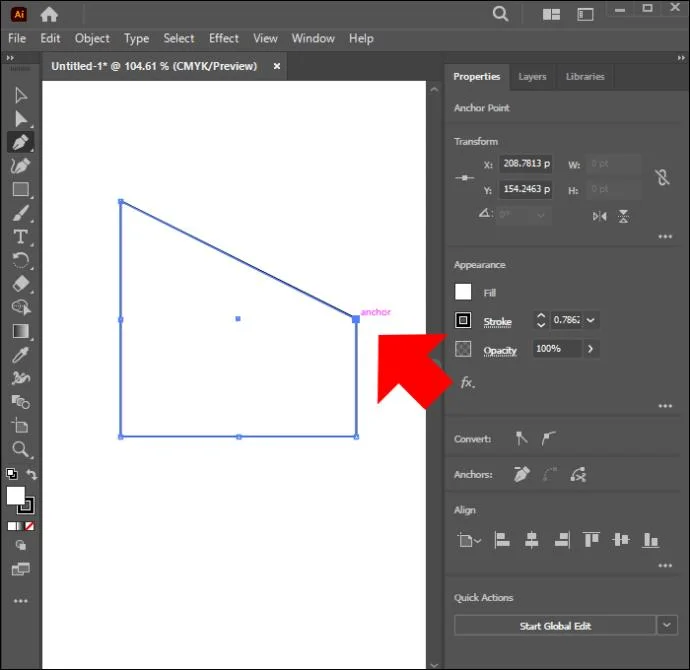Swap fill and stroke colors
690x670 pixels.
pyautogui.click(x=32, y=474)
